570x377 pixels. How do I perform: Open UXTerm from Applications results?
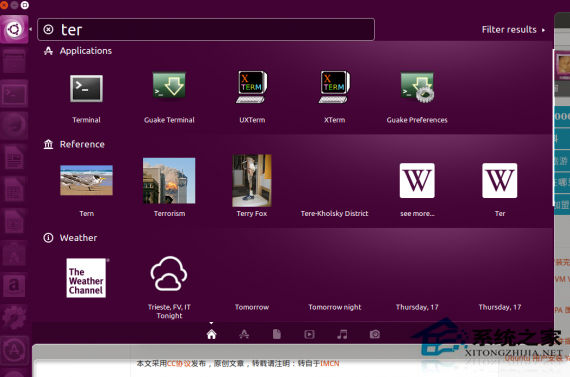click(x=252, y=87)
